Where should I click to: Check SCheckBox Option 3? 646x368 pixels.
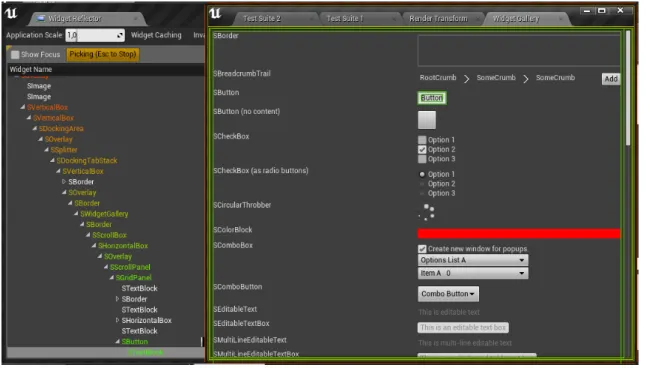coord(422,159)
